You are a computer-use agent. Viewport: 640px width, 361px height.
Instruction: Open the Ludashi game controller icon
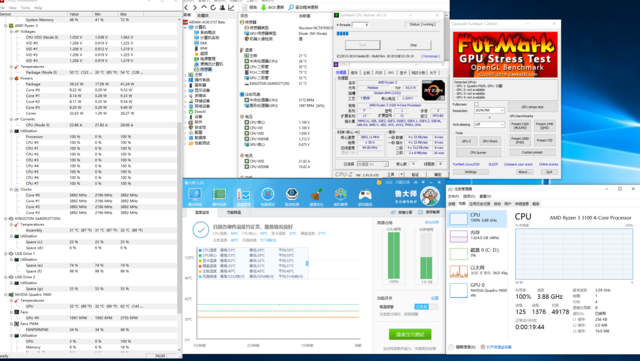point(365,195)
